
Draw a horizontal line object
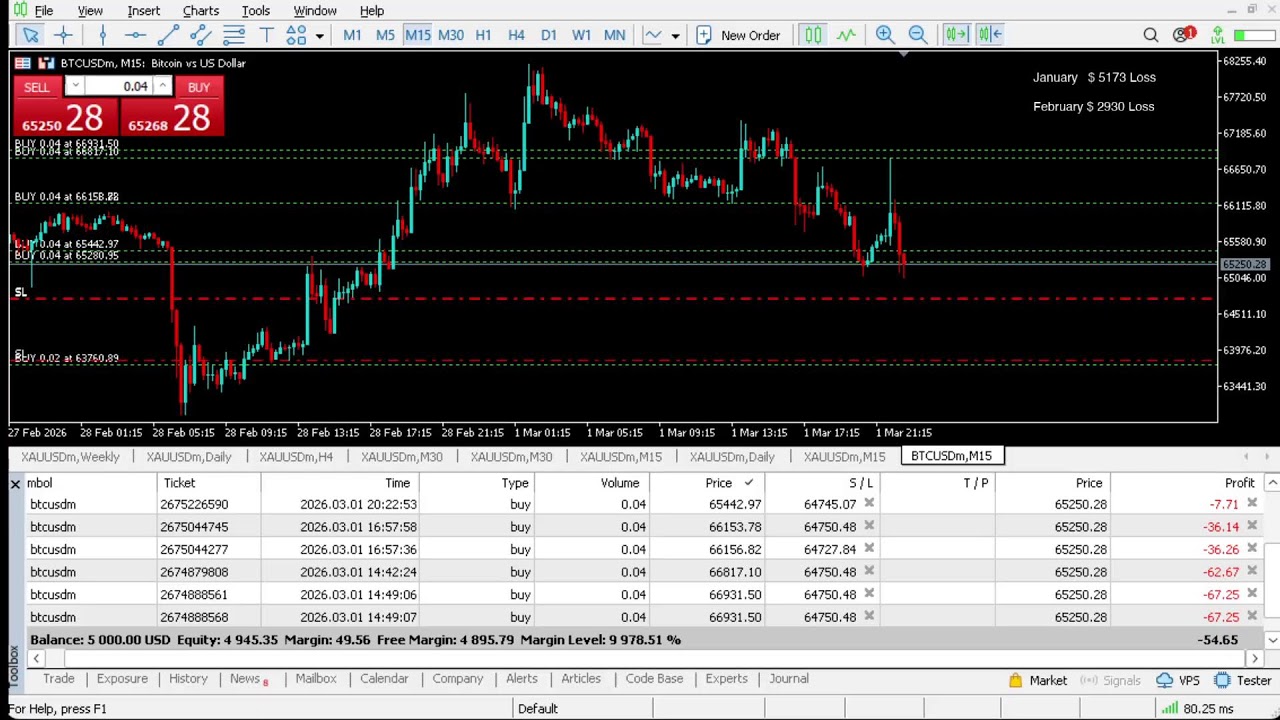pyautogui.click(x=135, y=35)
